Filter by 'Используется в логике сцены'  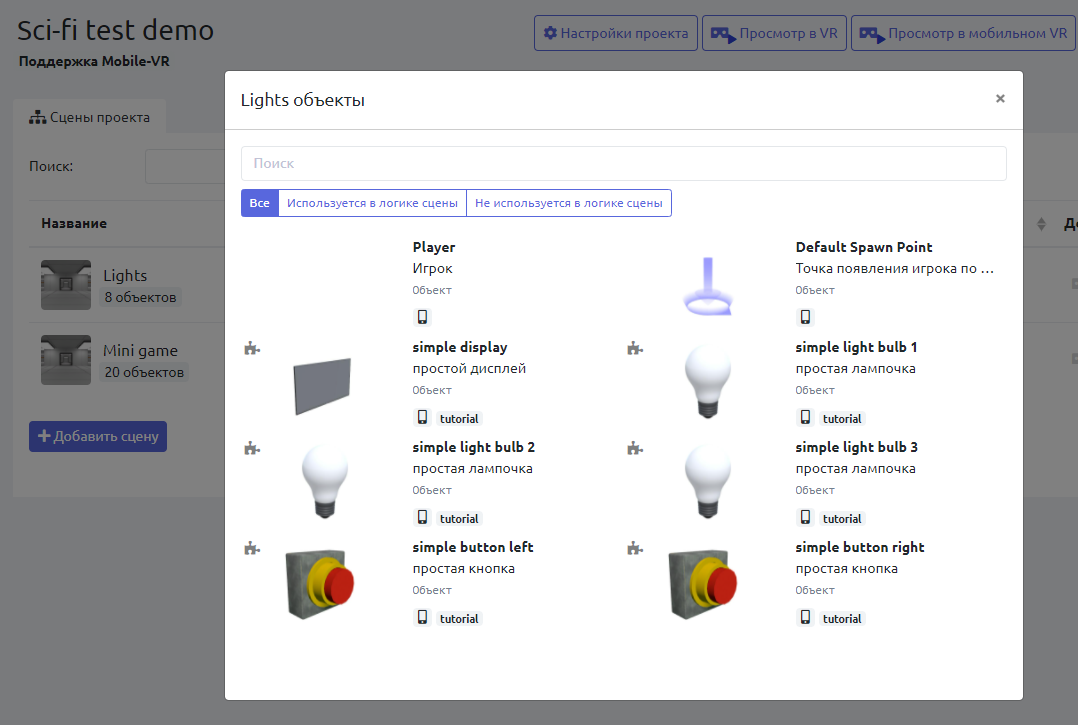tap(372, 203)
